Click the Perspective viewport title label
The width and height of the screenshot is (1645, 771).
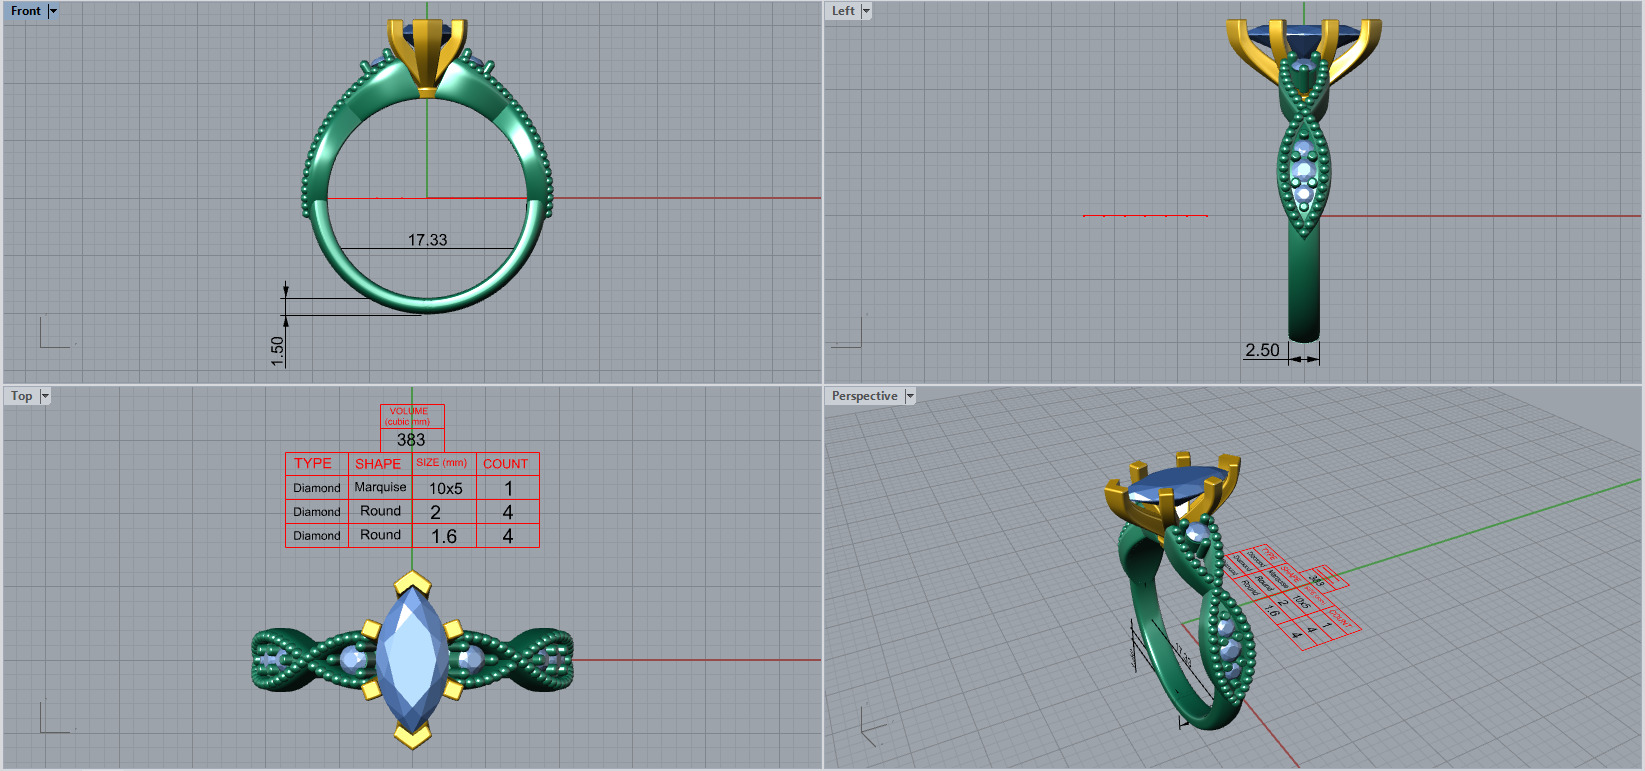[865, 396]
